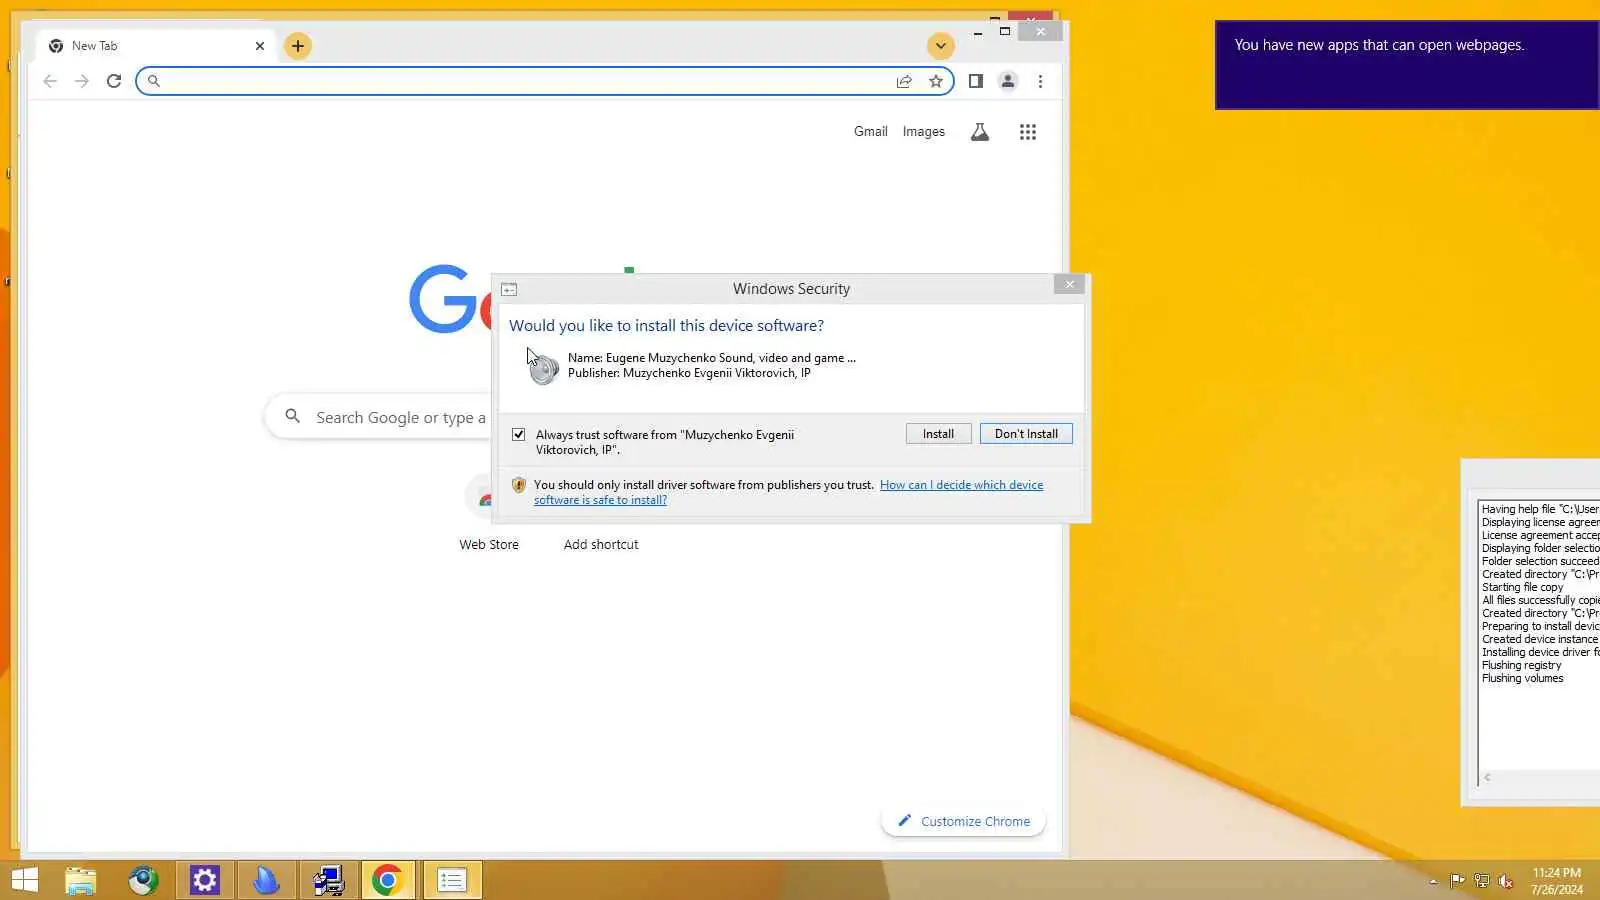Screen dimensions: 1600x900
Task: Click Install in Windows Security dialog
Action: click(x=938, y=434)
